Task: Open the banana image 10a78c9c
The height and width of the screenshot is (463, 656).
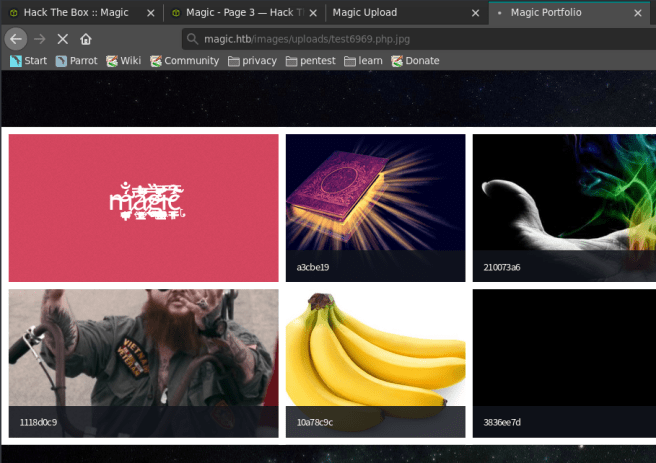Action: pos(375,363)
